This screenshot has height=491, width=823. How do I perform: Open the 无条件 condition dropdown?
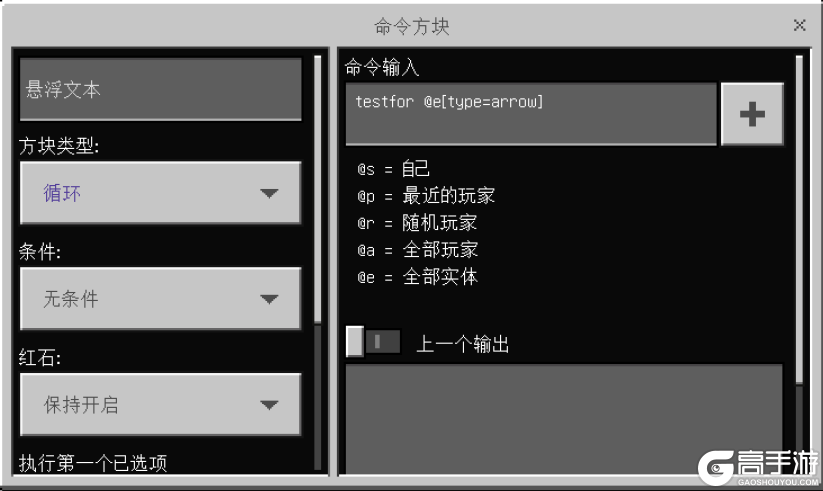click(161, 299)
